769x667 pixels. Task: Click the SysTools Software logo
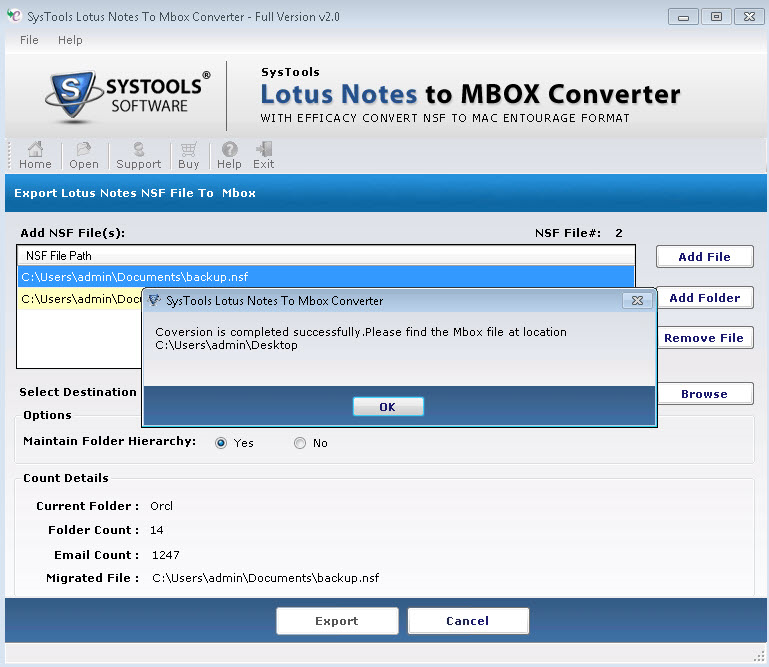(x=128, y=95)
